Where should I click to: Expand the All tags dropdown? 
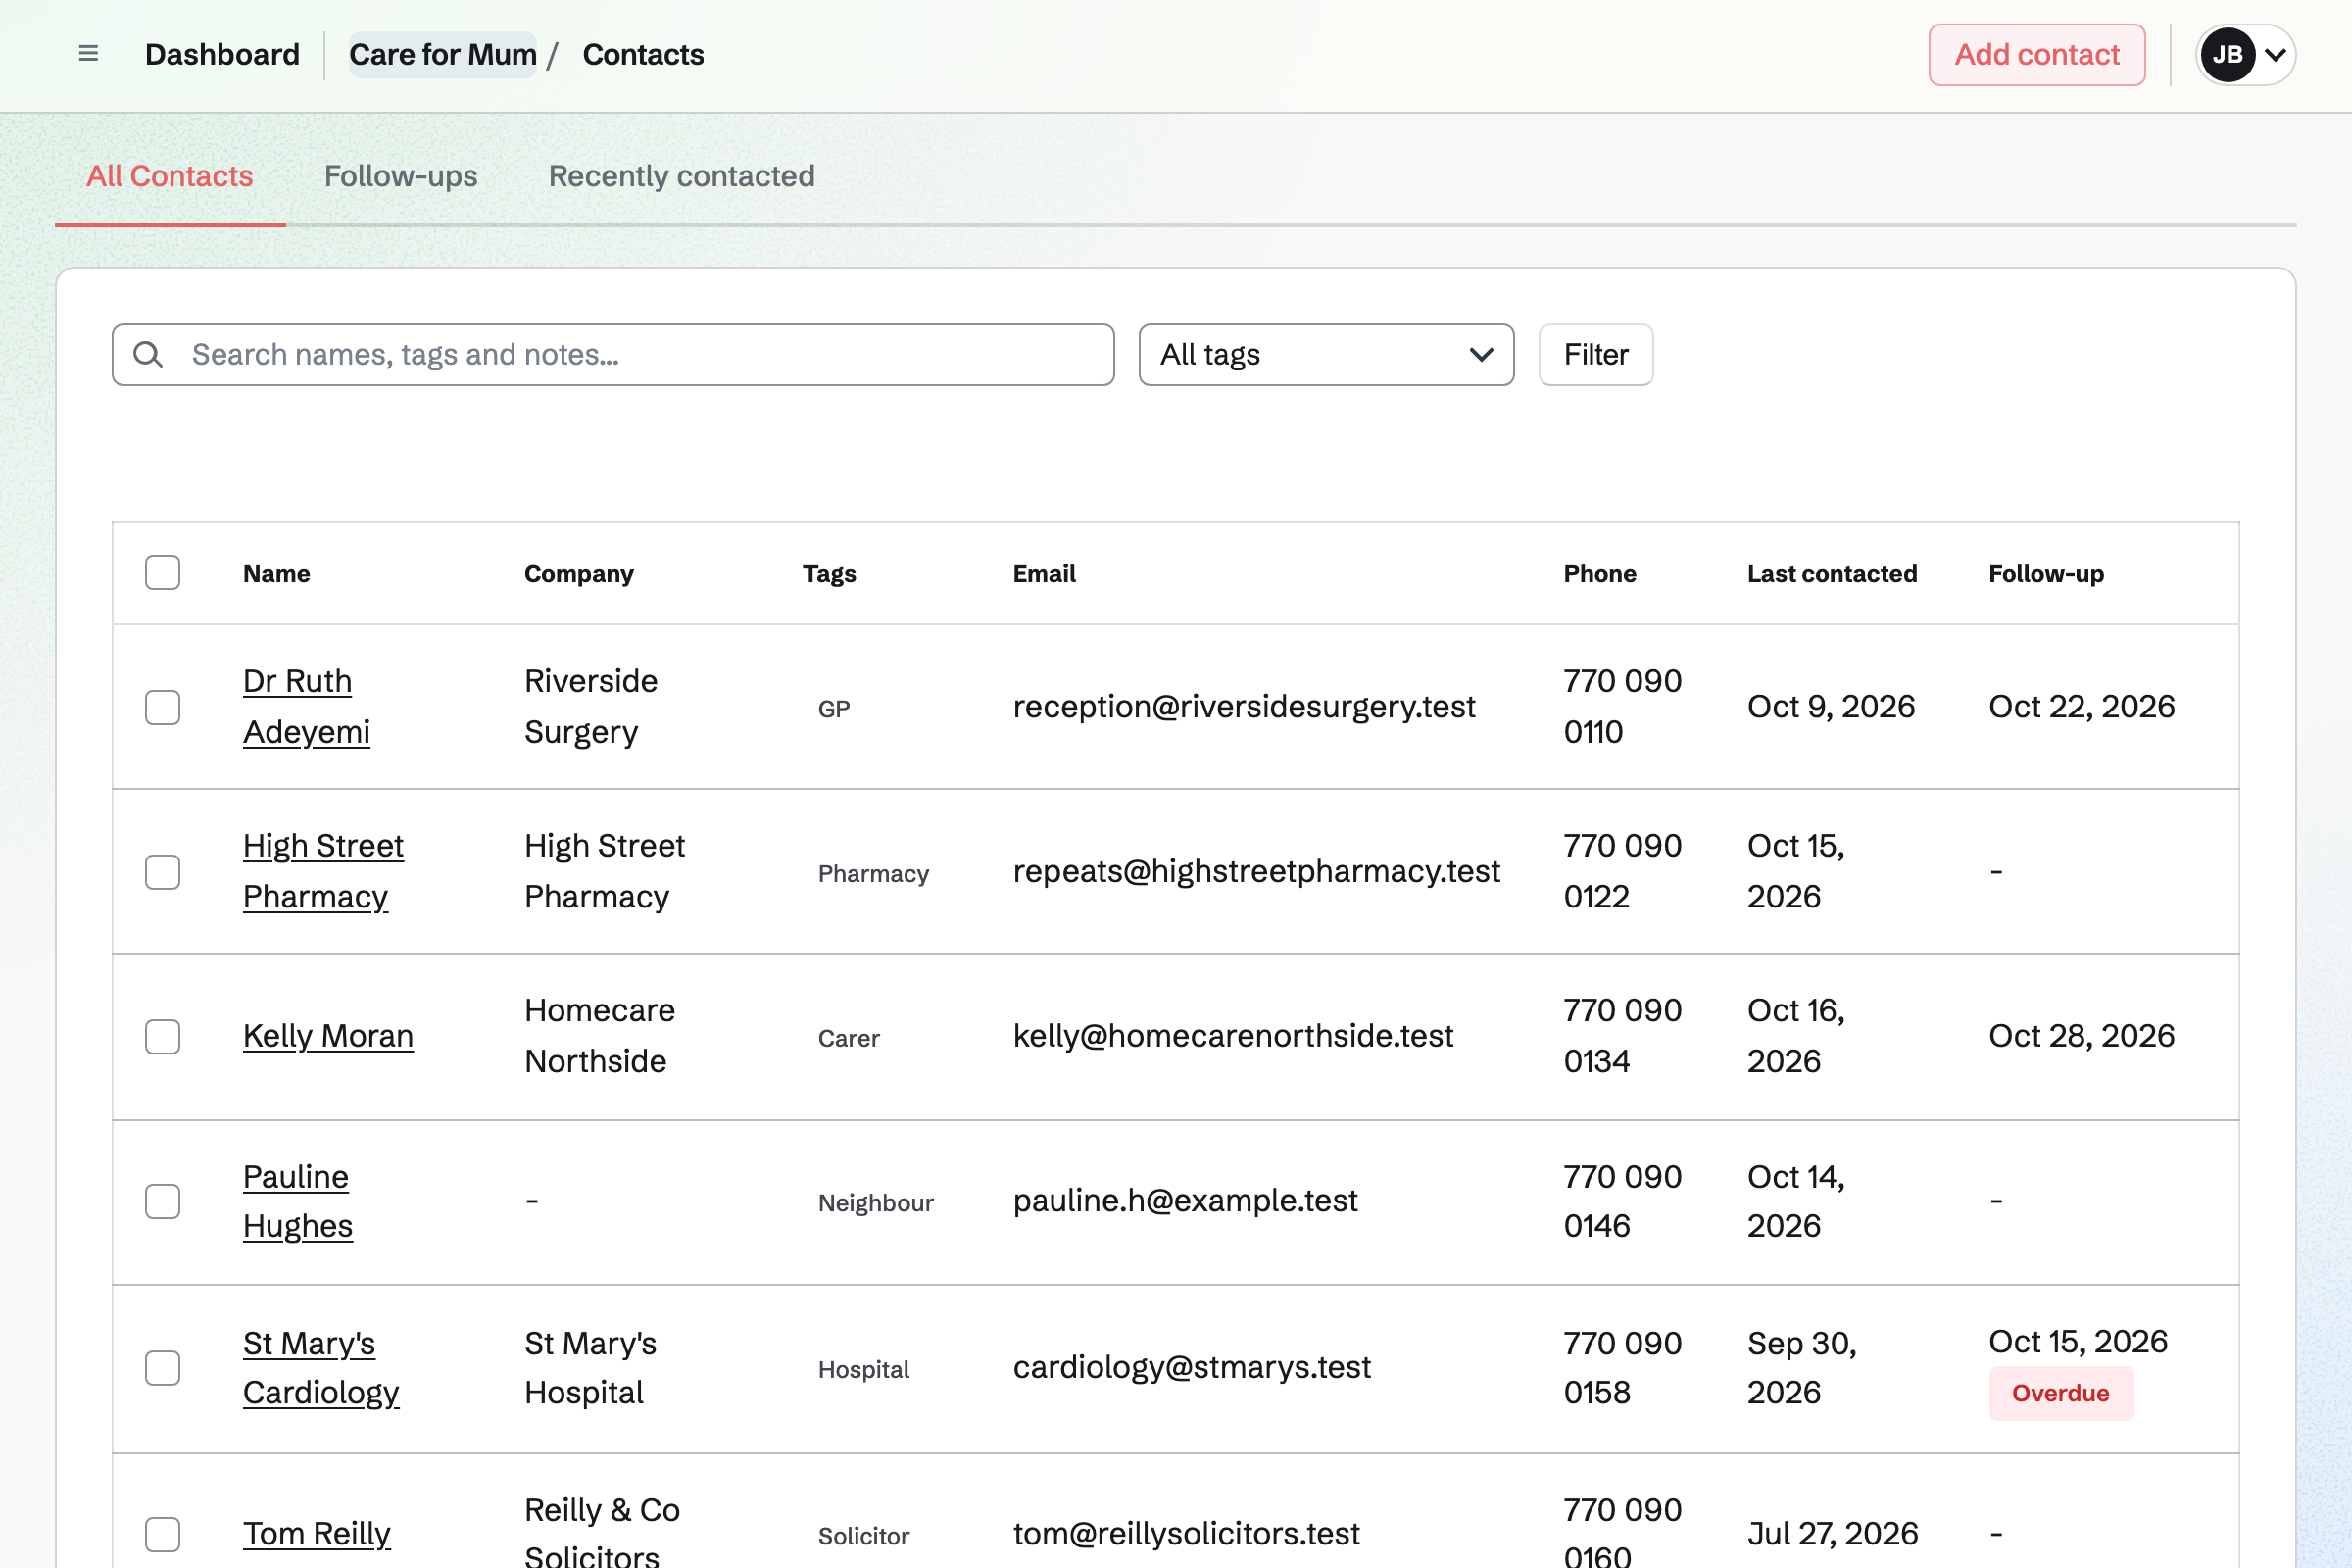point(1326,354)
